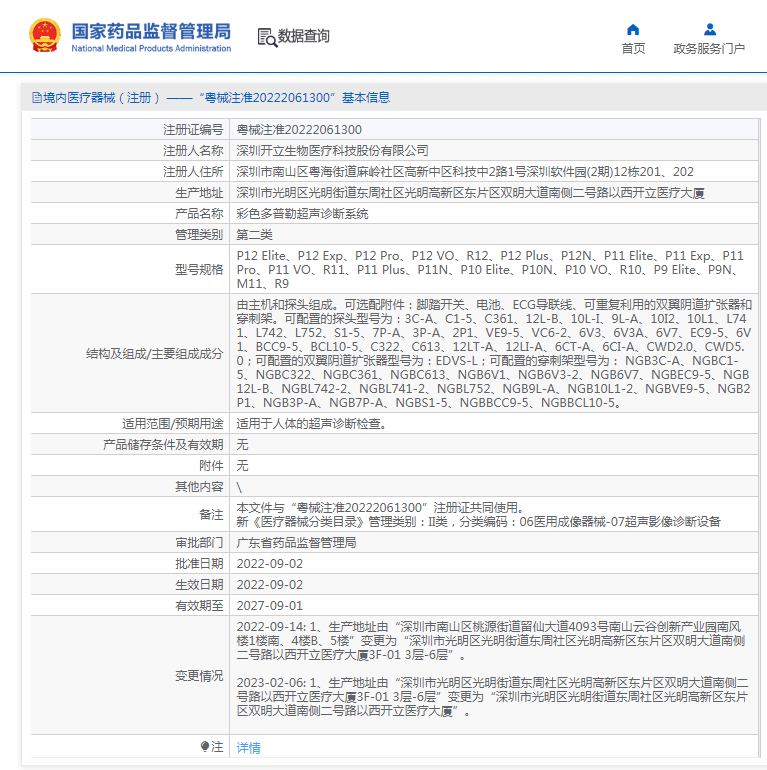Click the lightbulb icon beside 注
767x770 pixels.
point(206,746)
